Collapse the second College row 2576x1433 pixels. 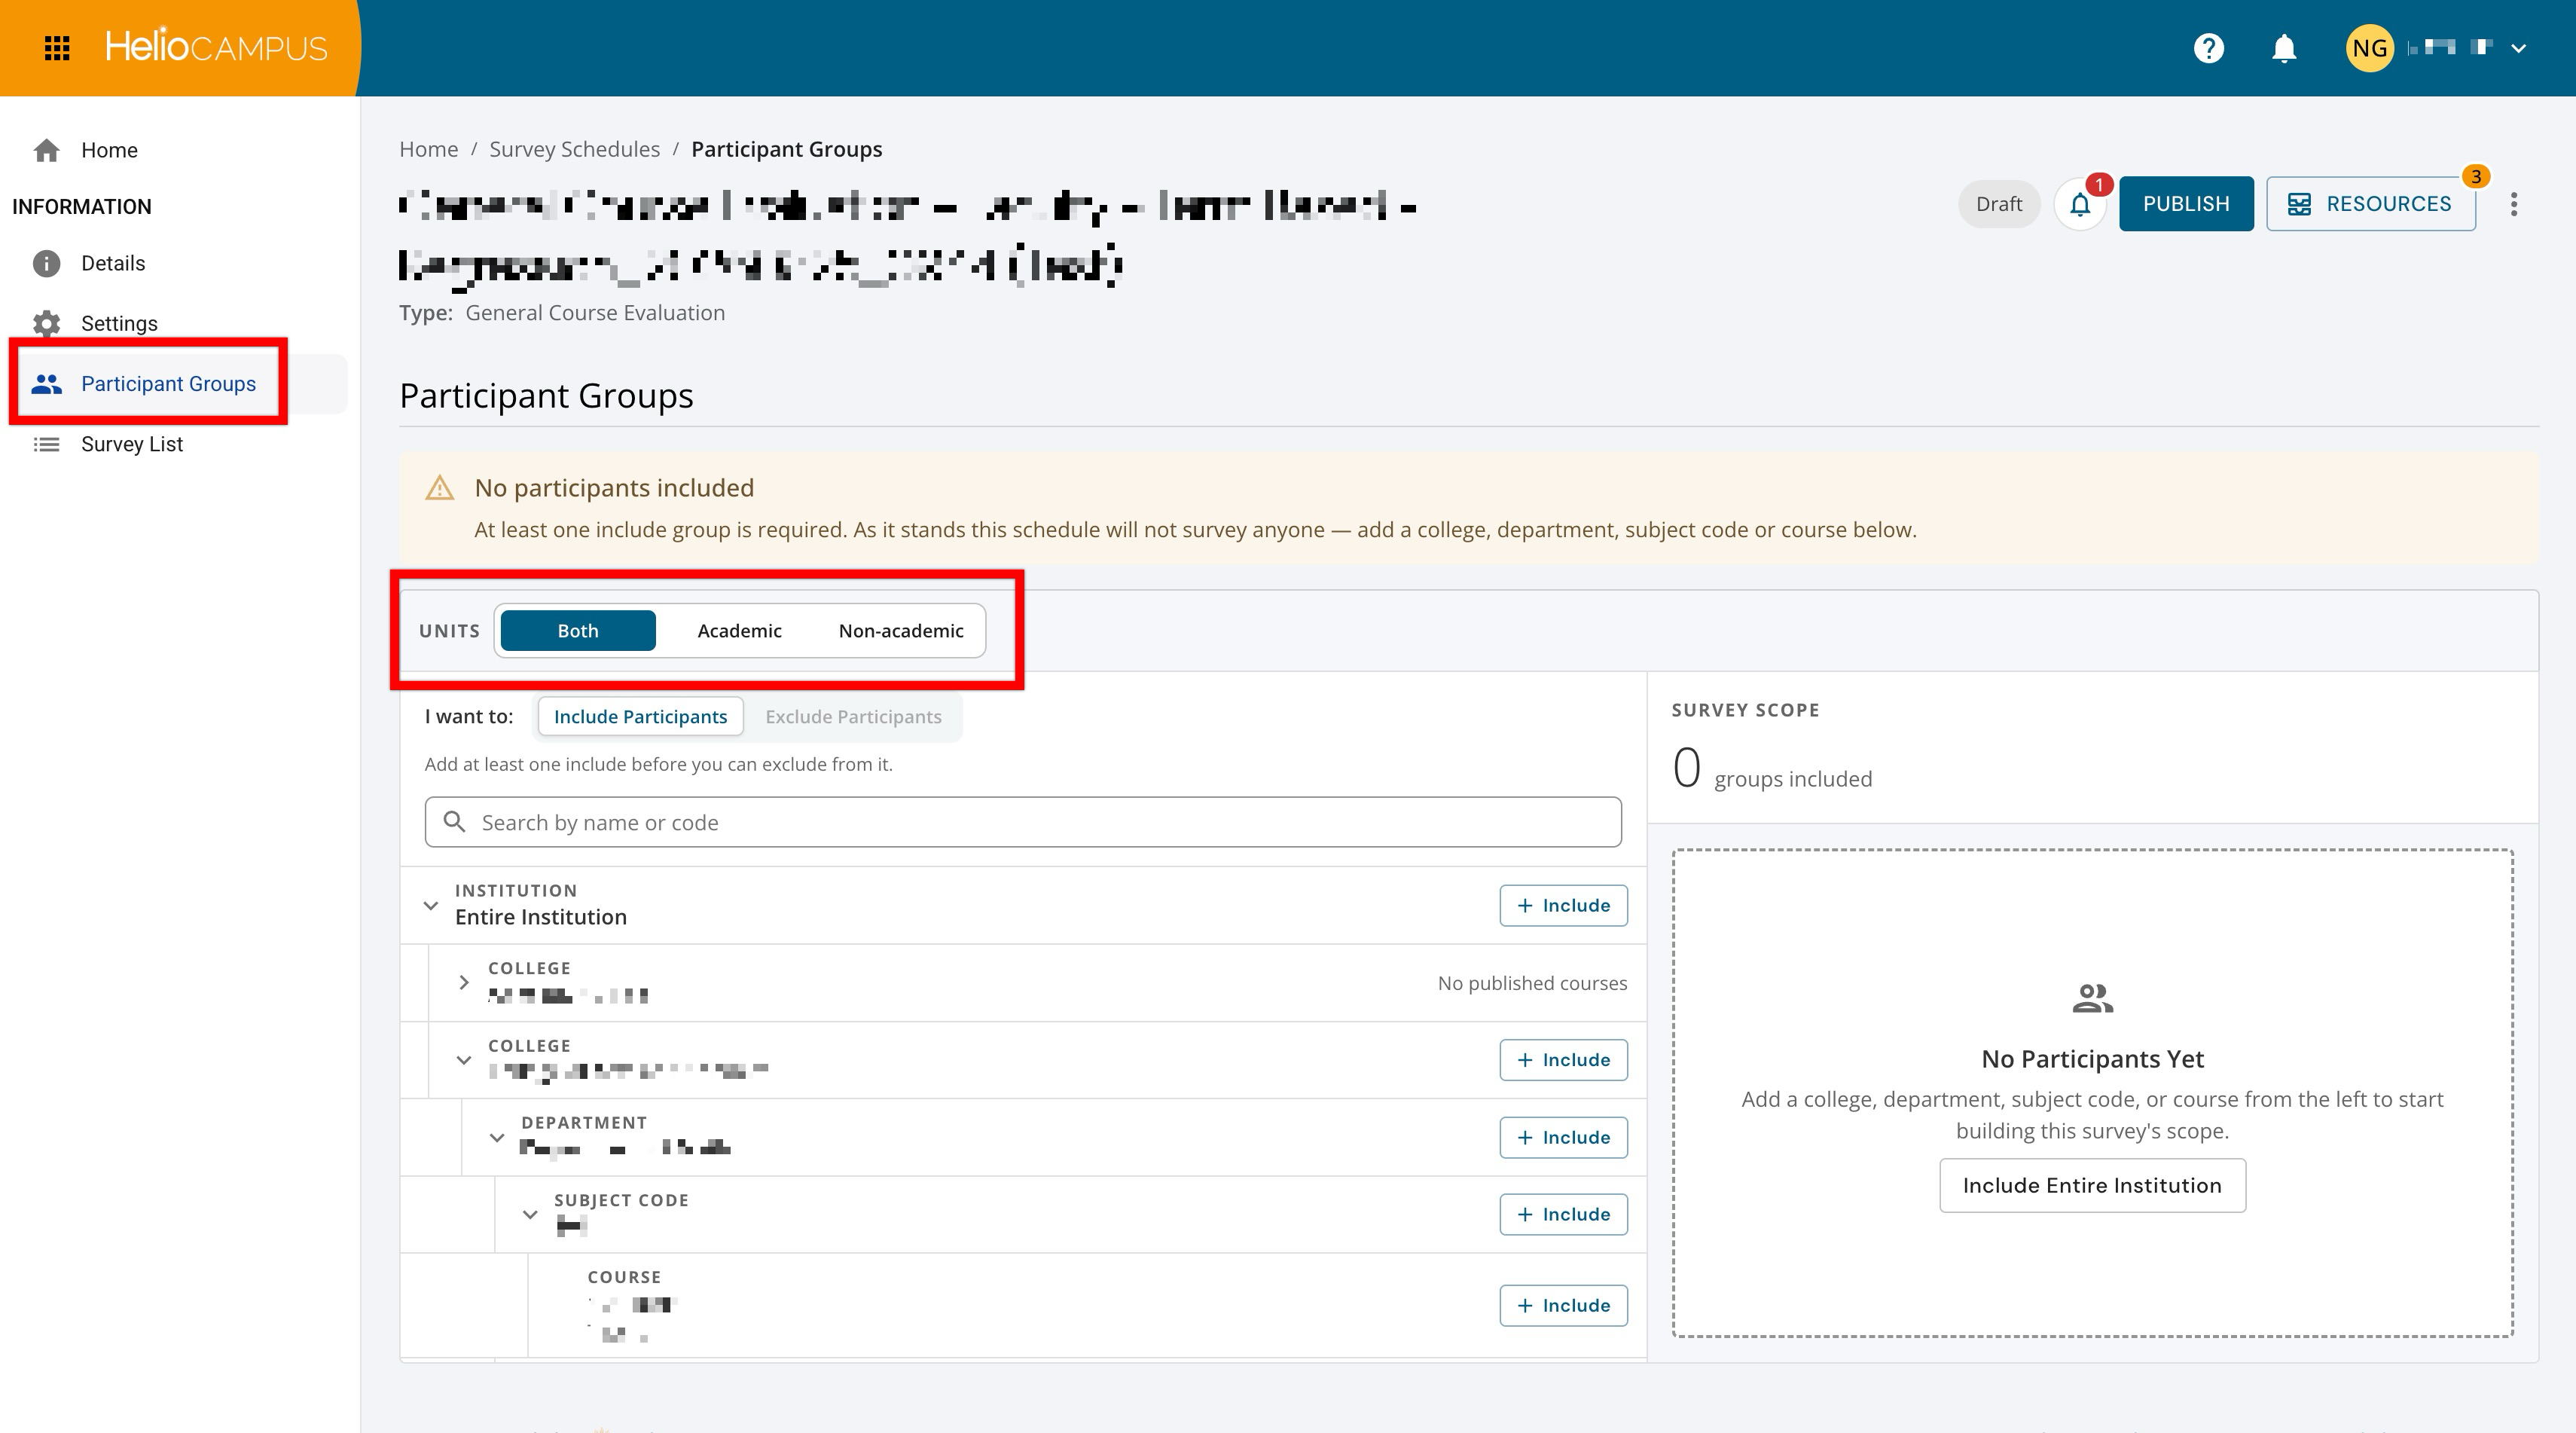coord(464,1060)
